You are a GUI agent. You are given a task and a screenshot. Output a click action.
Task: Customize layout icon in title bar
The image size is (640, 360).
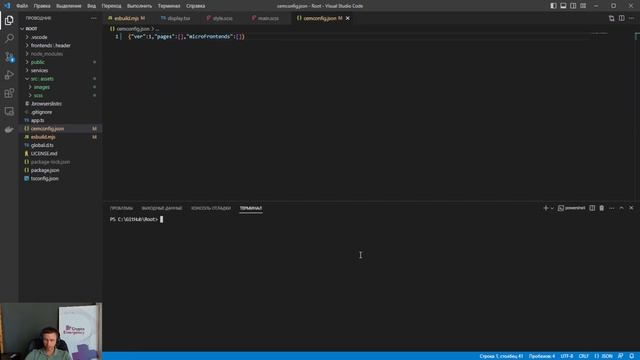tap(583, 6)
